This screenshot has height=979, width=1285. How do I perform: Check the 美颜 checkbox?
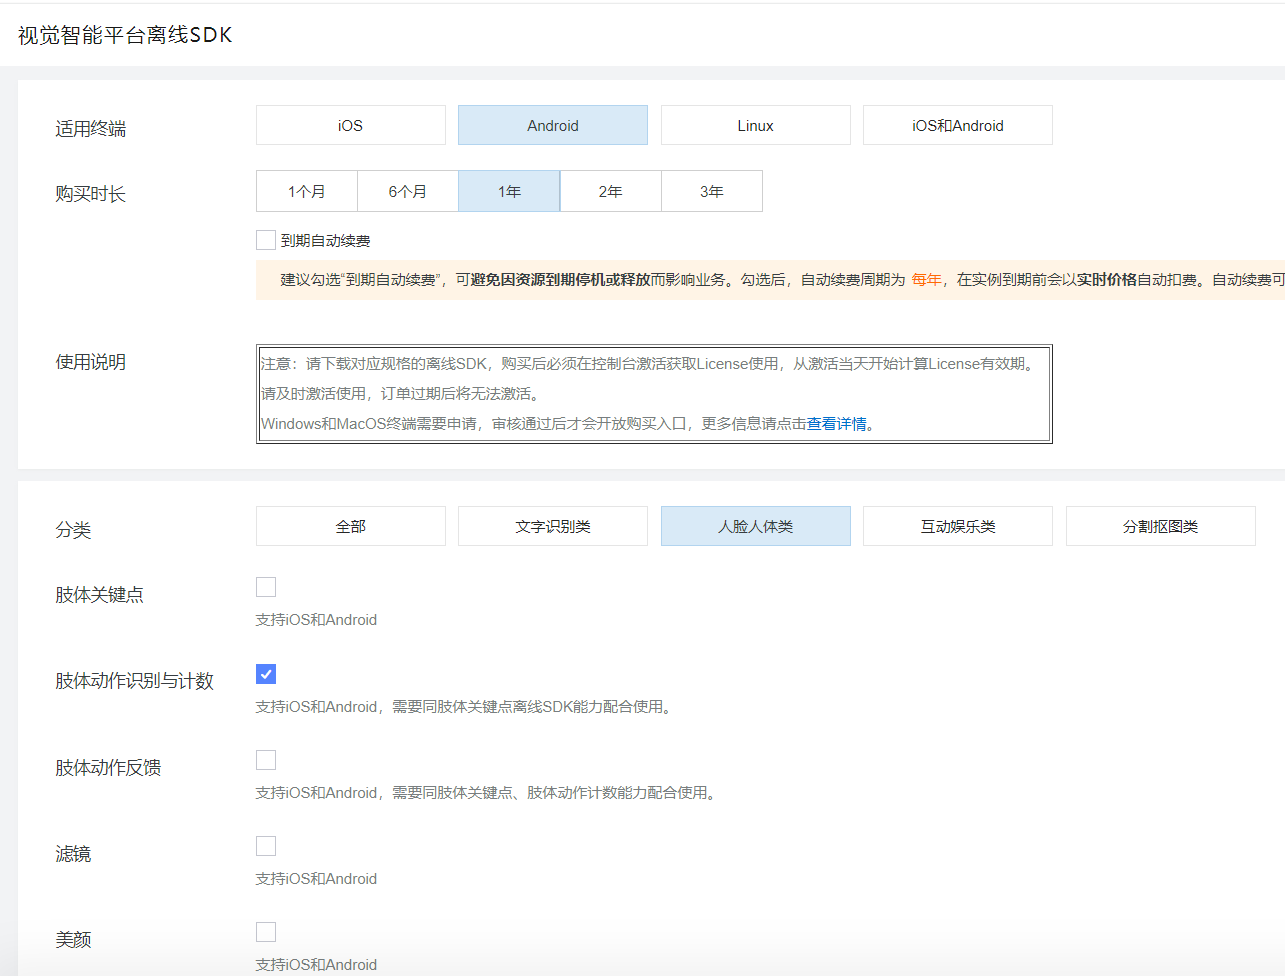(266, 932)
